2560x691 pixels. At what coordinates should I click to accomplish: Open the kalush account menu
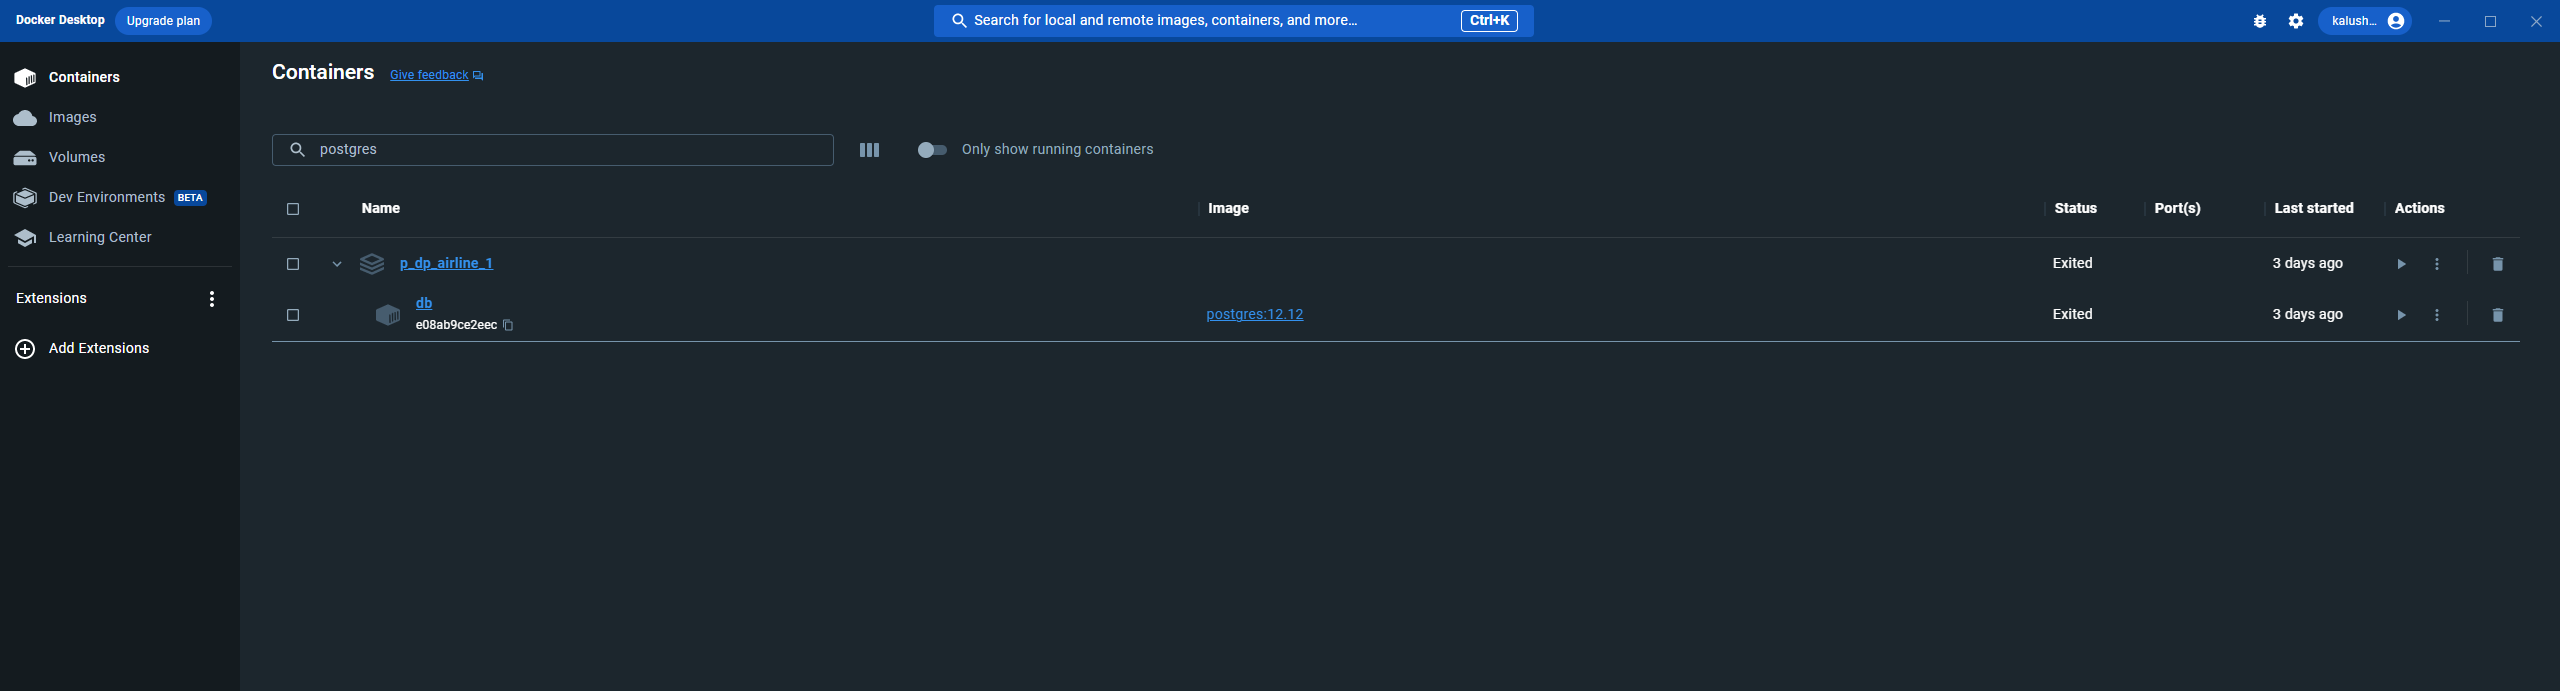click(x=2365, y=21)
